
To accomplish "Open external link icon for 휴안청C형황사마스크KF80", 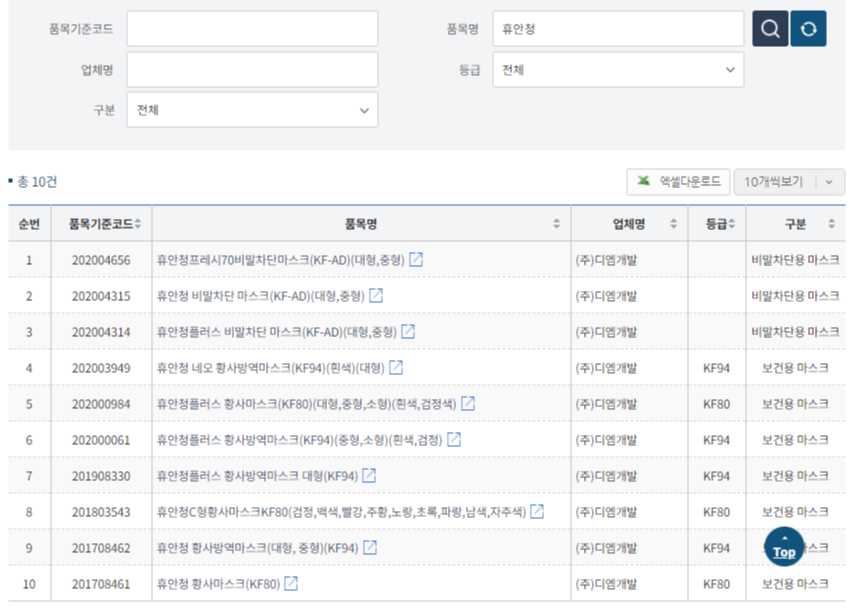I will tap(537, 511).
